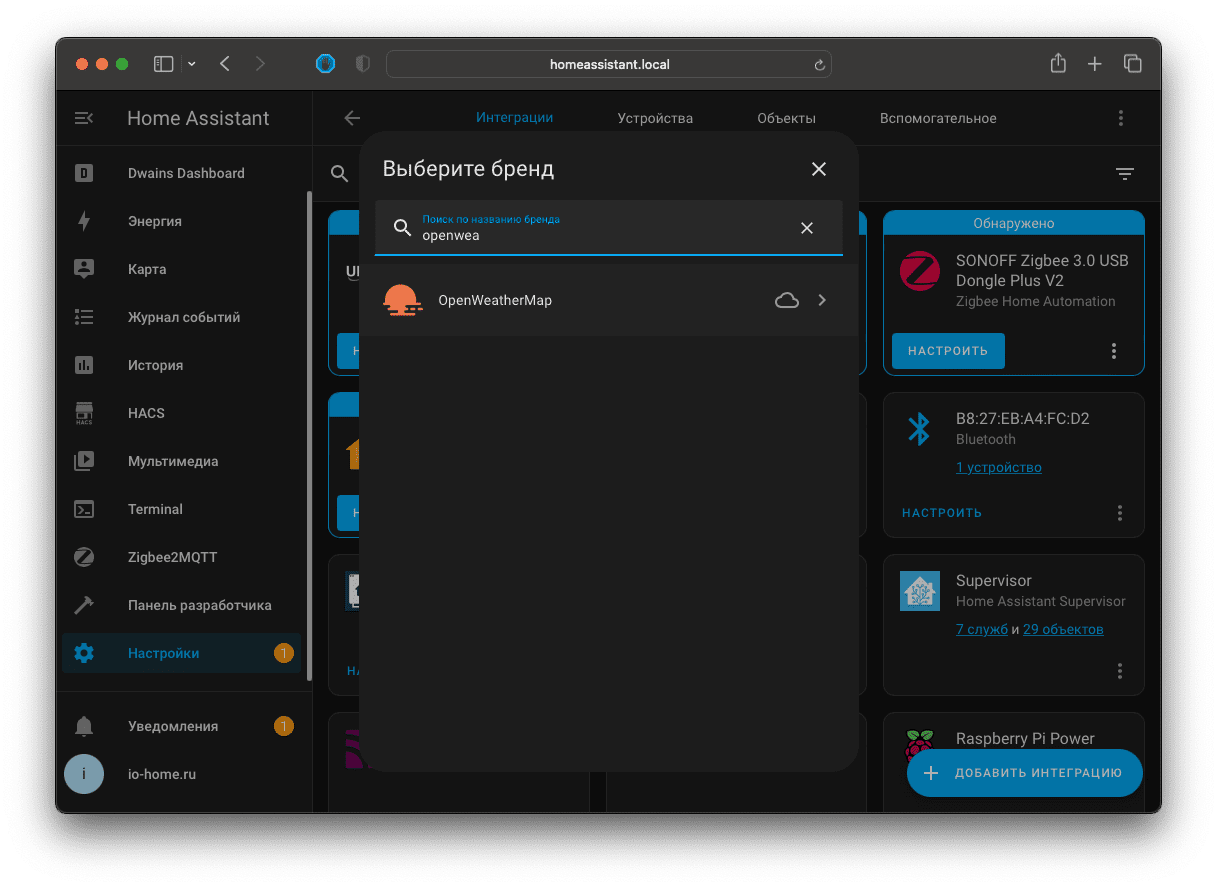
Task: Open Панель разработчика hammer icon
Action: pos(84,605)
